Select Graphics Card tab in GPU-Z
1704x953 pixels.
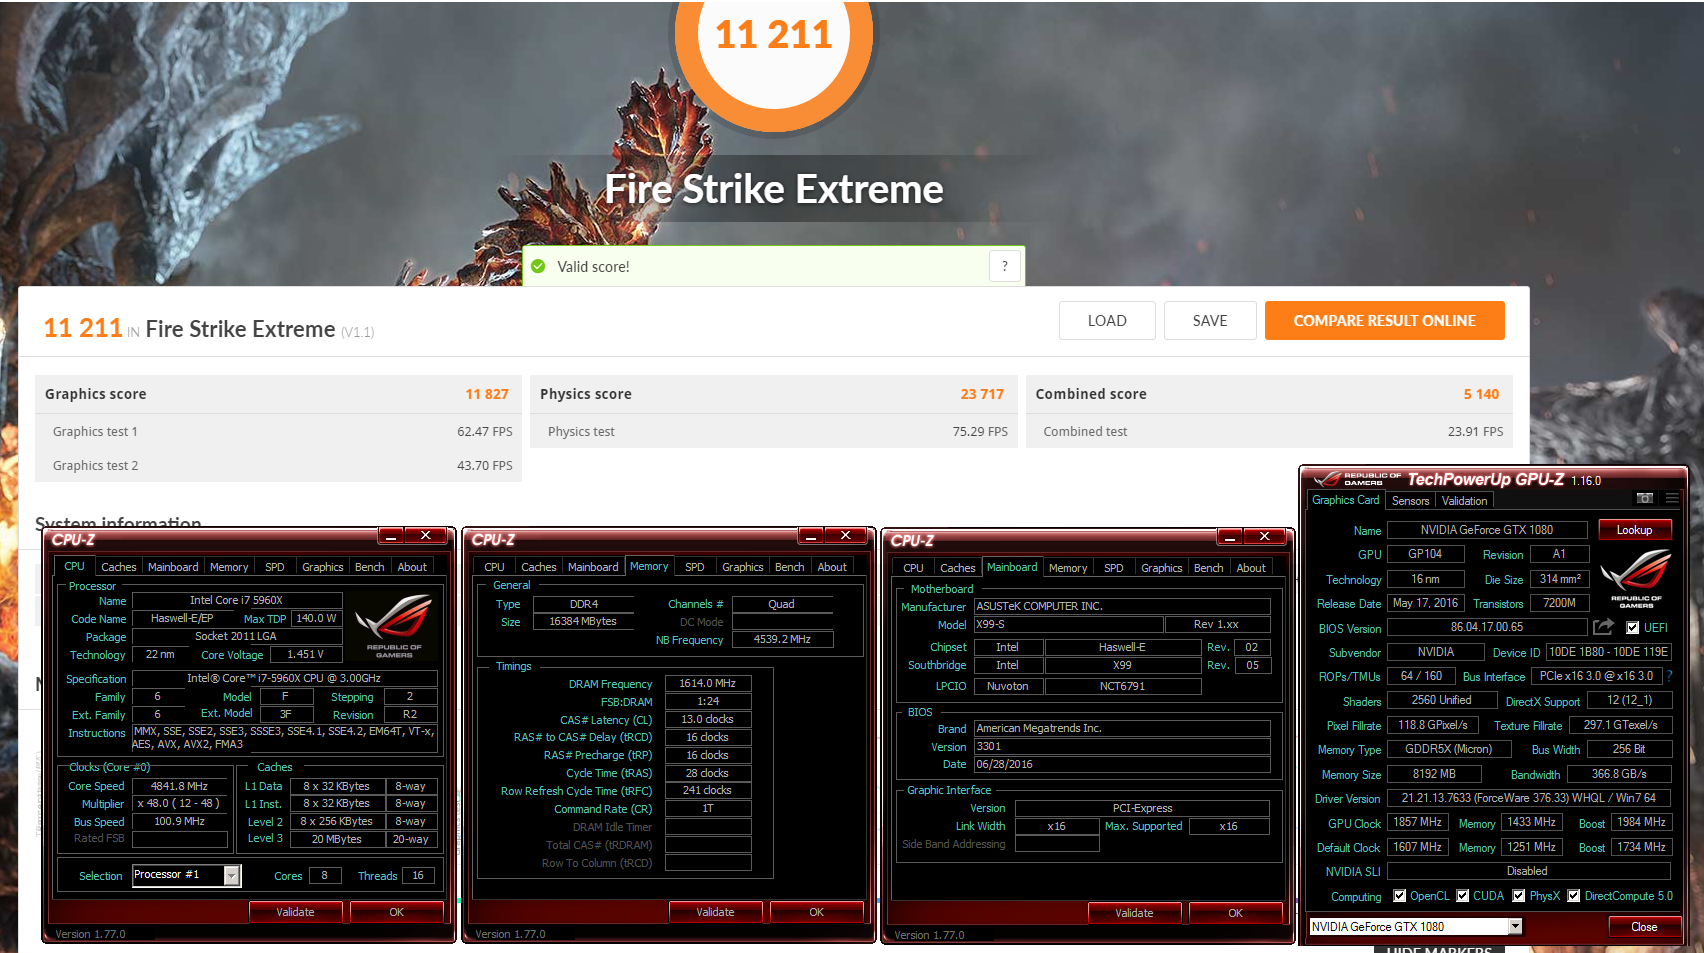1345,500
